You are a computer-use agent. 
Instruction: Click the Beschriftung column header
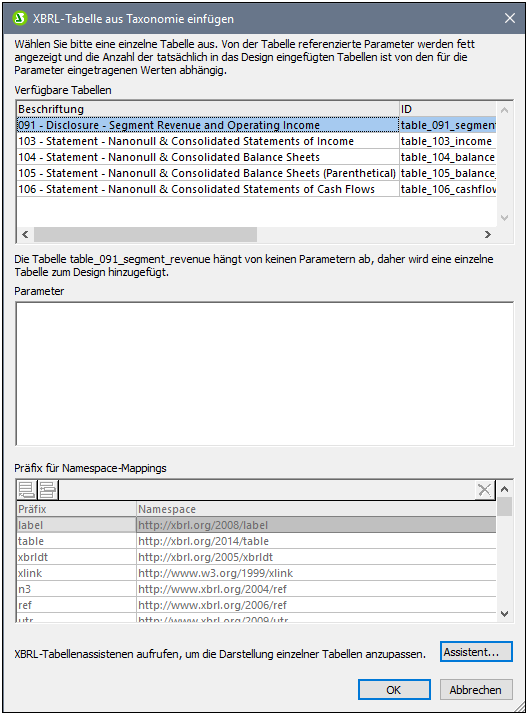point(208,109)
